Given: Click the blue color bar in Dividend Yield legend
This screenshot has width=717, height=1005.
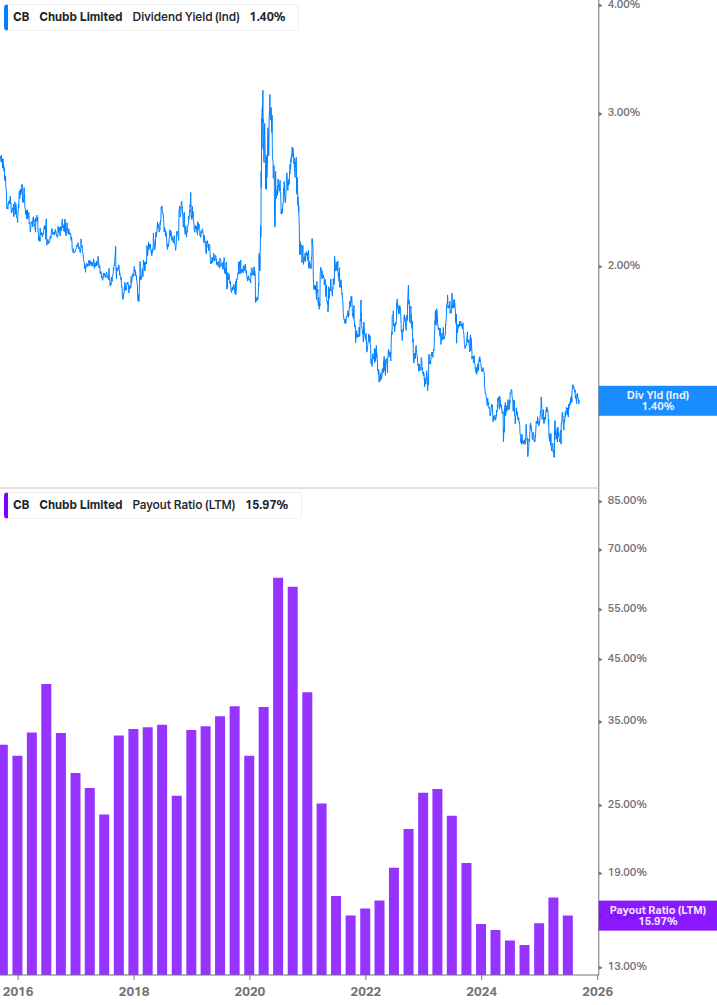Looking at the screenshot, I should [6, 17].
